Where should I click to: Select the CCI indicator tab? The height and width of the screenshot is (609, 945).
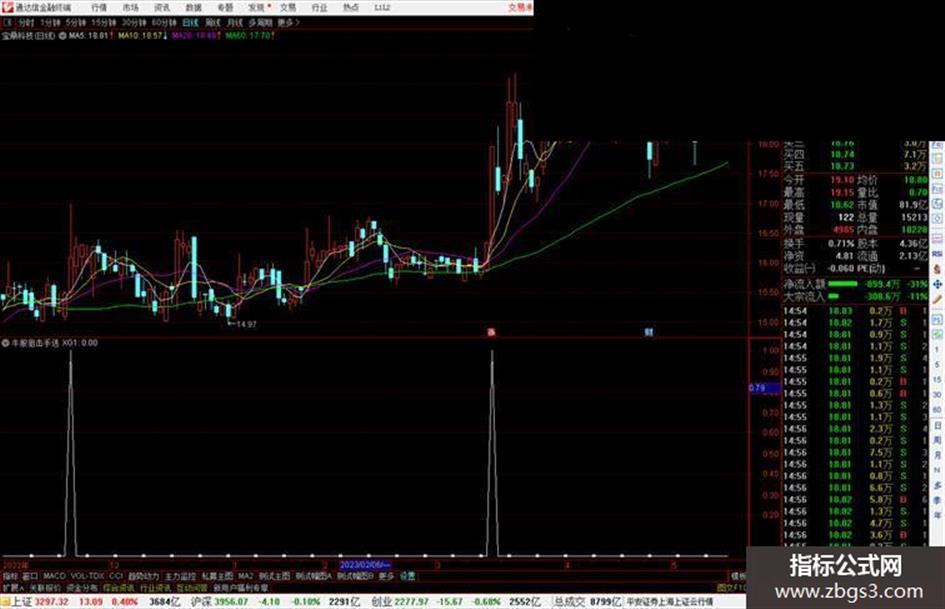coord(116,576)
